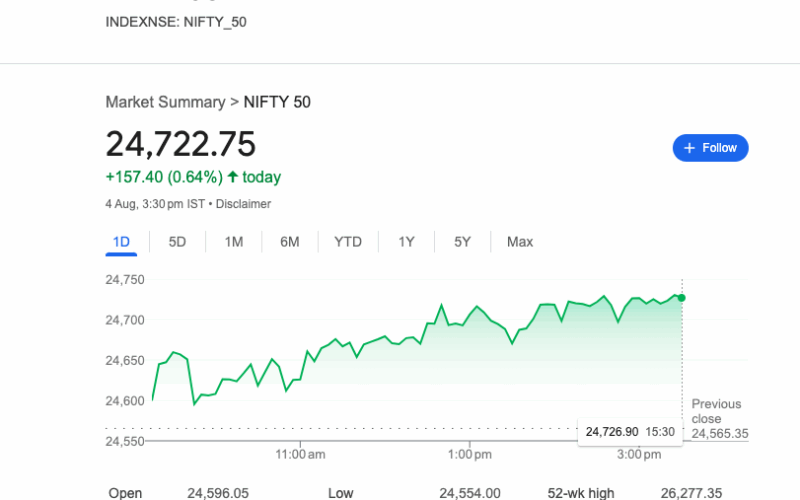Select the 5Y range tab
This screenshot has height=500, width=800.
point(462,242)
